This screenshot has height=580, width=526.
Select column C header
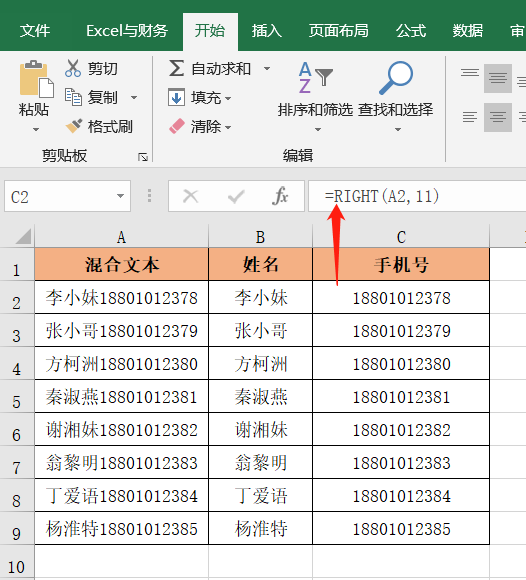(401, 237)
